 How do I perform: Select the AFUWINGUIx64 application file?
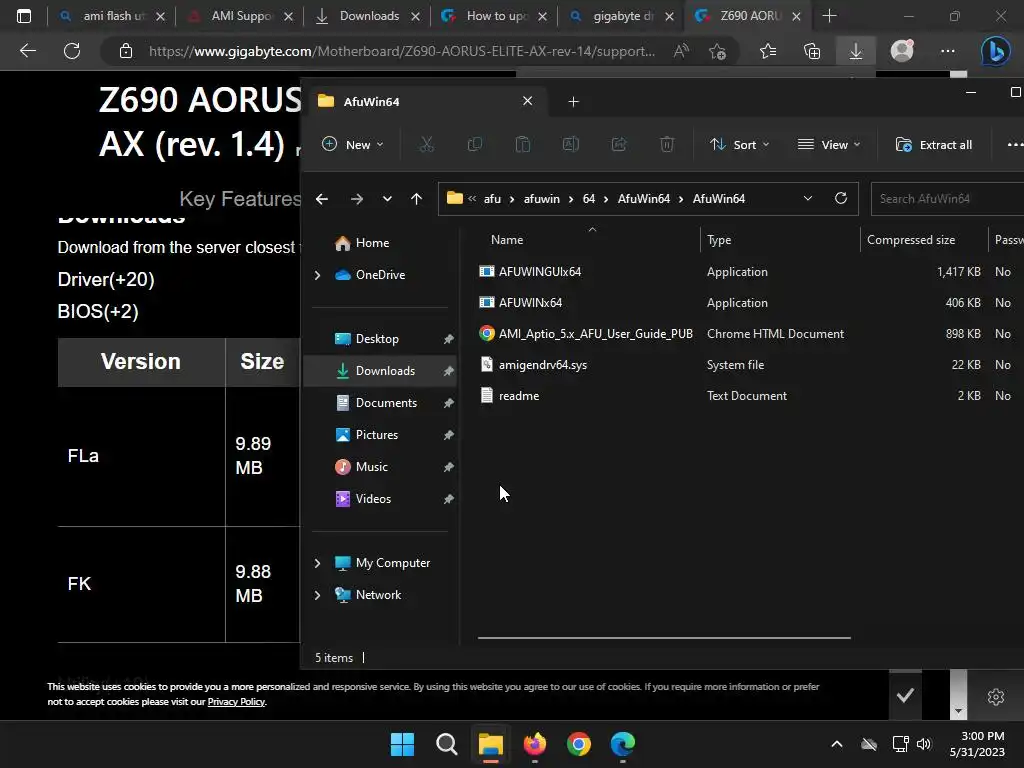(539, 272)
